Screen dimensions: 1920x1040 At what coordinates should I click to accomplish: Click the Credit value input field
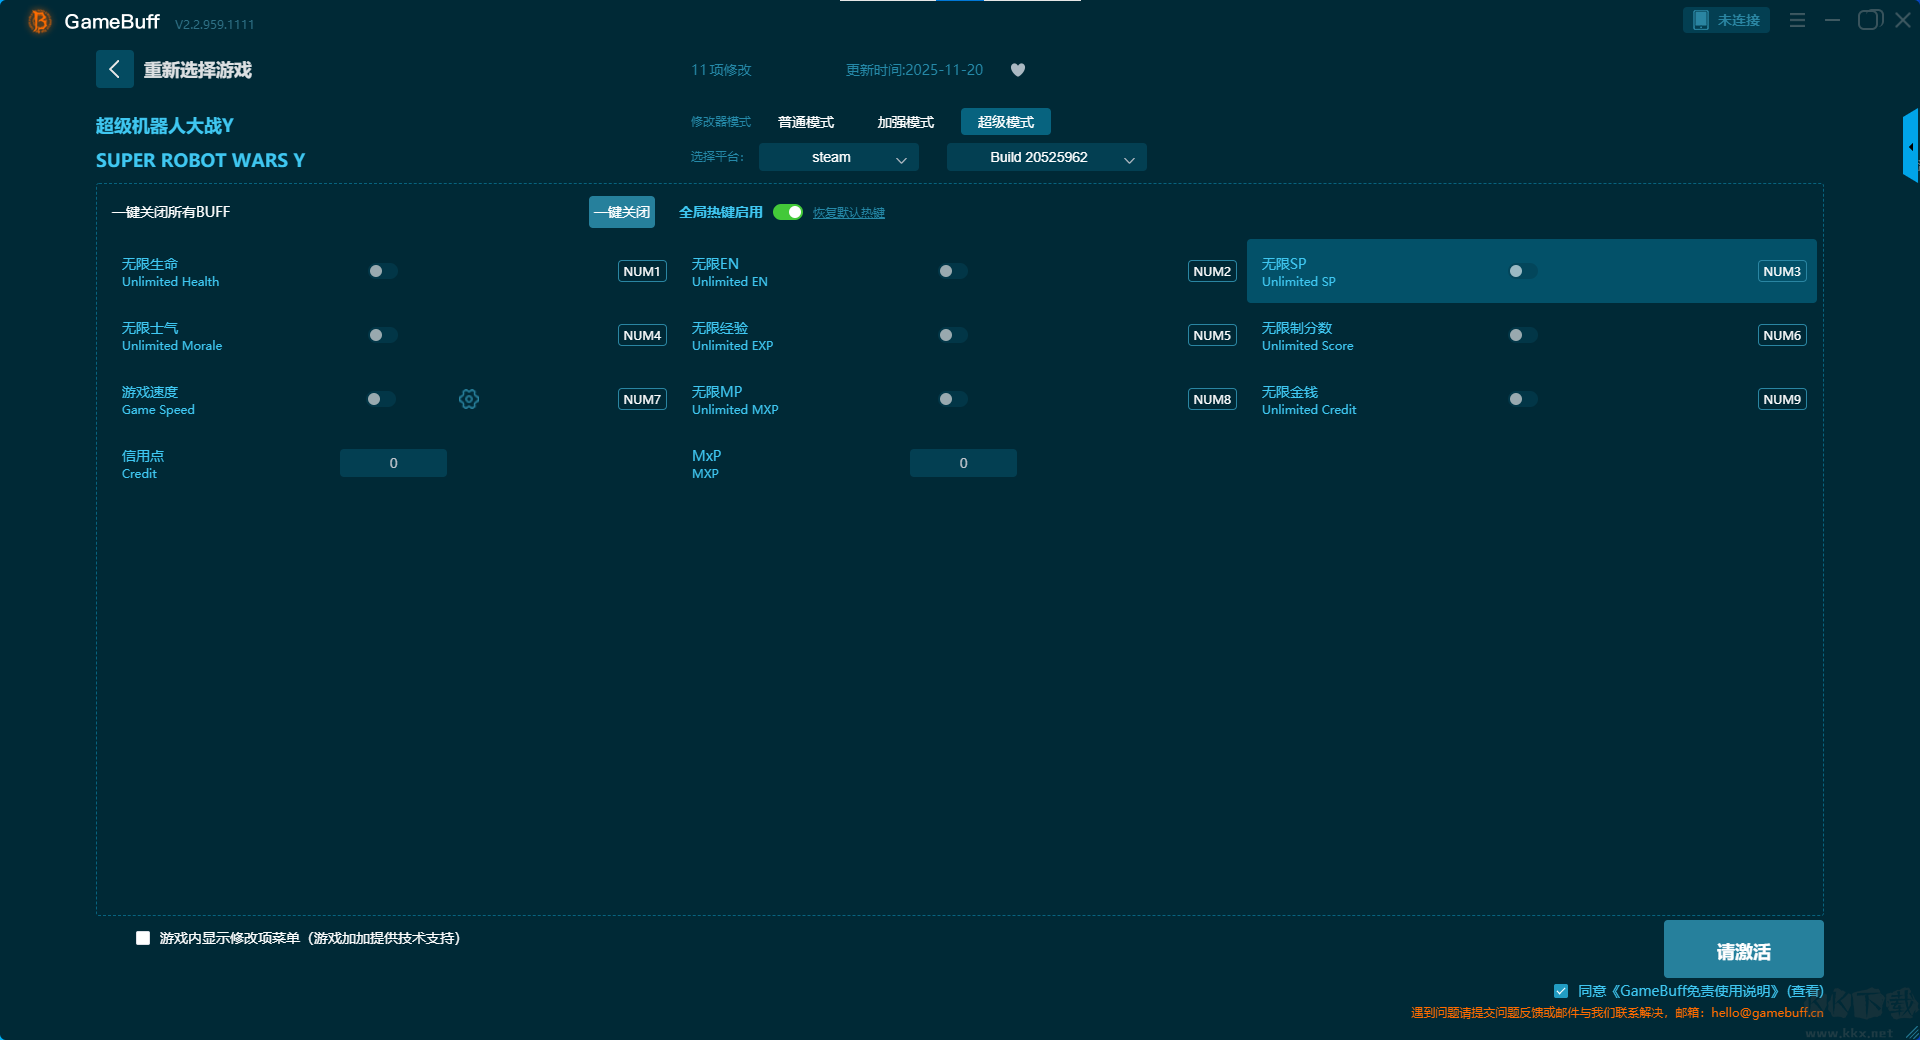(x=393, y=463)
